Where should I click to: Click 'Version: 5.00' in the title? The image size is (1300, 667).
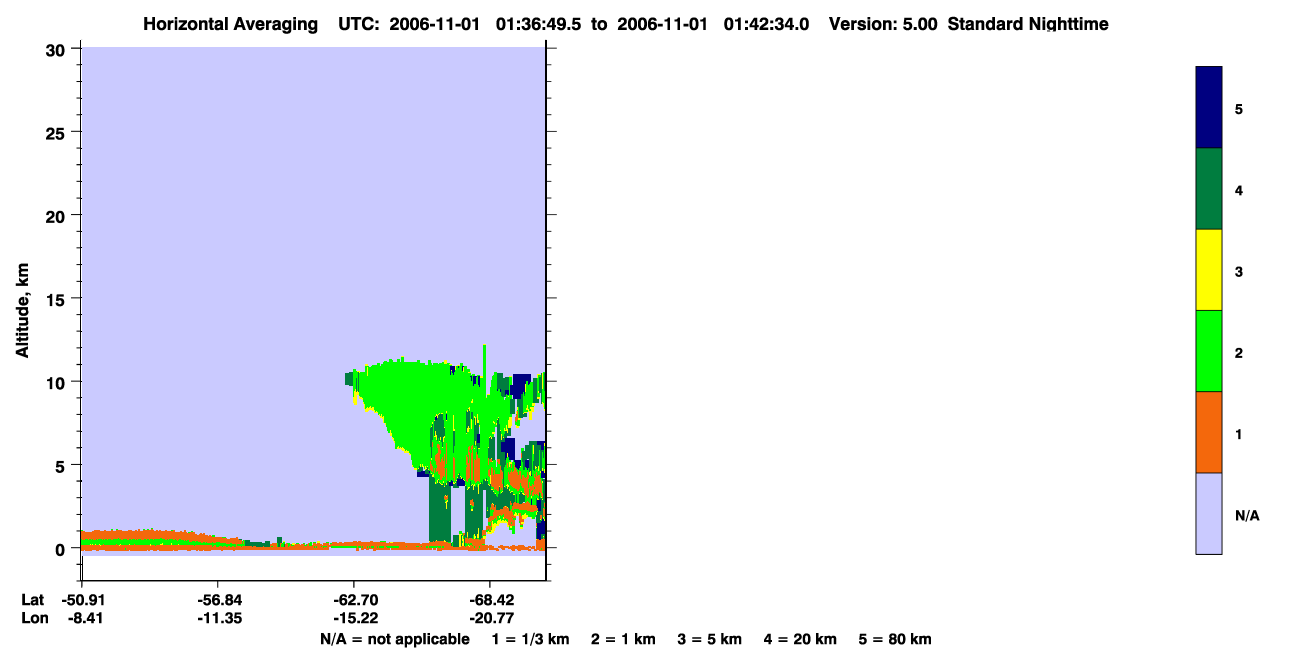pyautogui.click(x=883, y=24)
